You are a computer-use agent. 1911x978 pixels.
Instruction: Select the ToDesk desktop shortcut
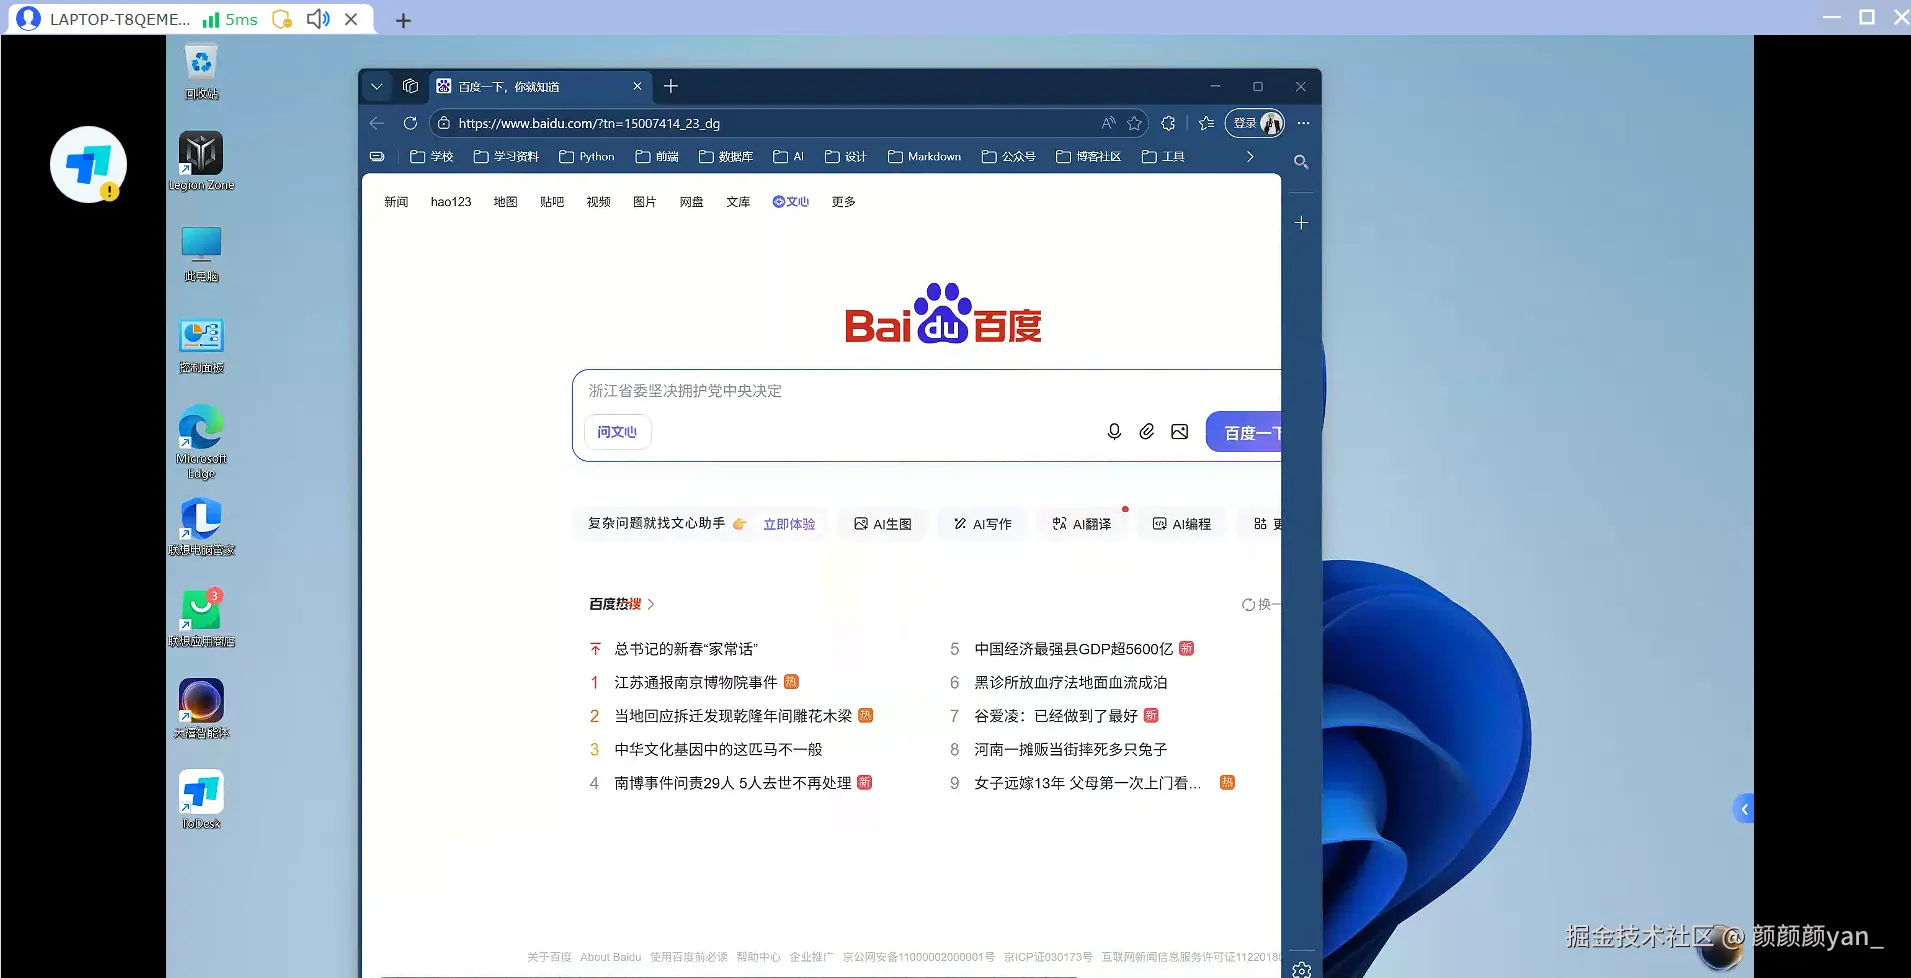(x=201, y=800)
